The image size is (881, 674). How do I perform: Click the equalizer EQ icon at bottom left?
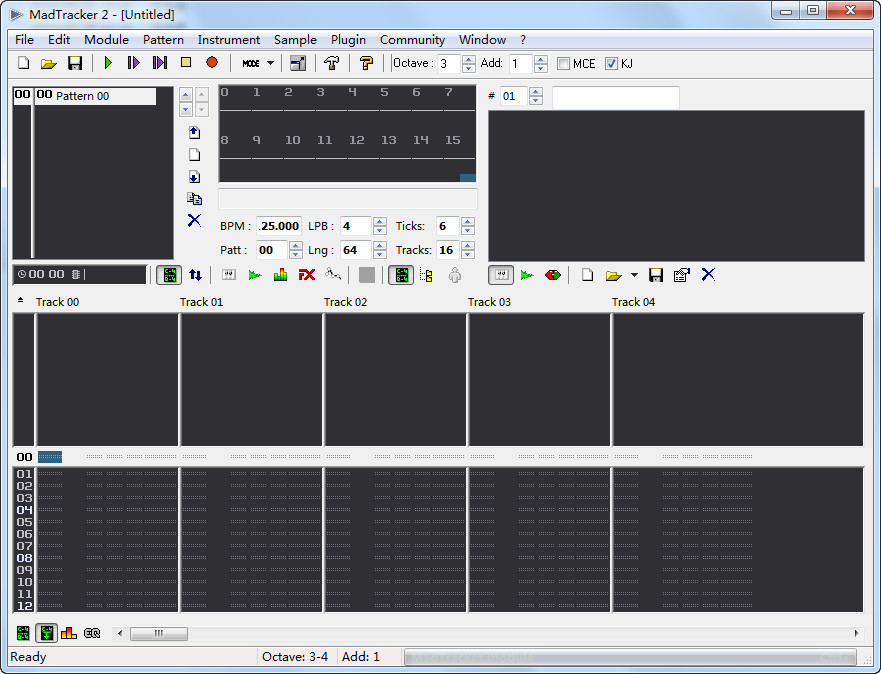click(x=92, y=633)
